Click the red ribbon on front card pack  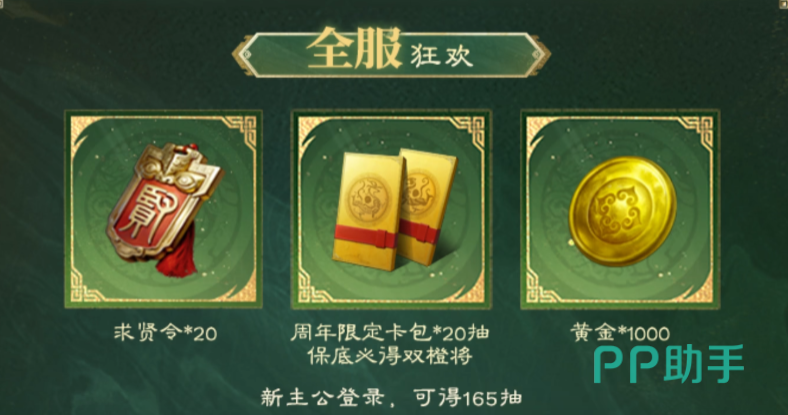pyautogui.click(x=366, y=237)
